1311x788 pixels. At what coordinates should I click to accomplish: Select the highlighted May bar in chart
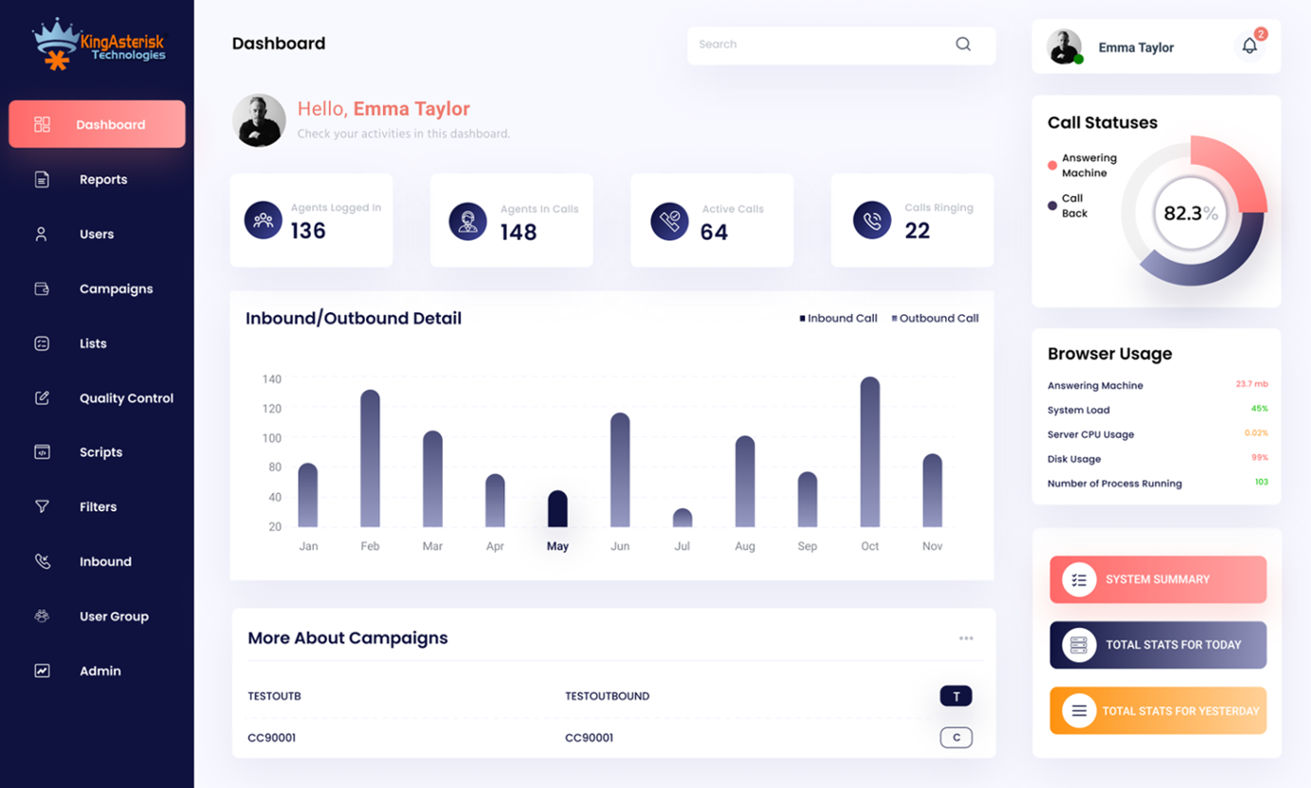click(x=557, y=508)
